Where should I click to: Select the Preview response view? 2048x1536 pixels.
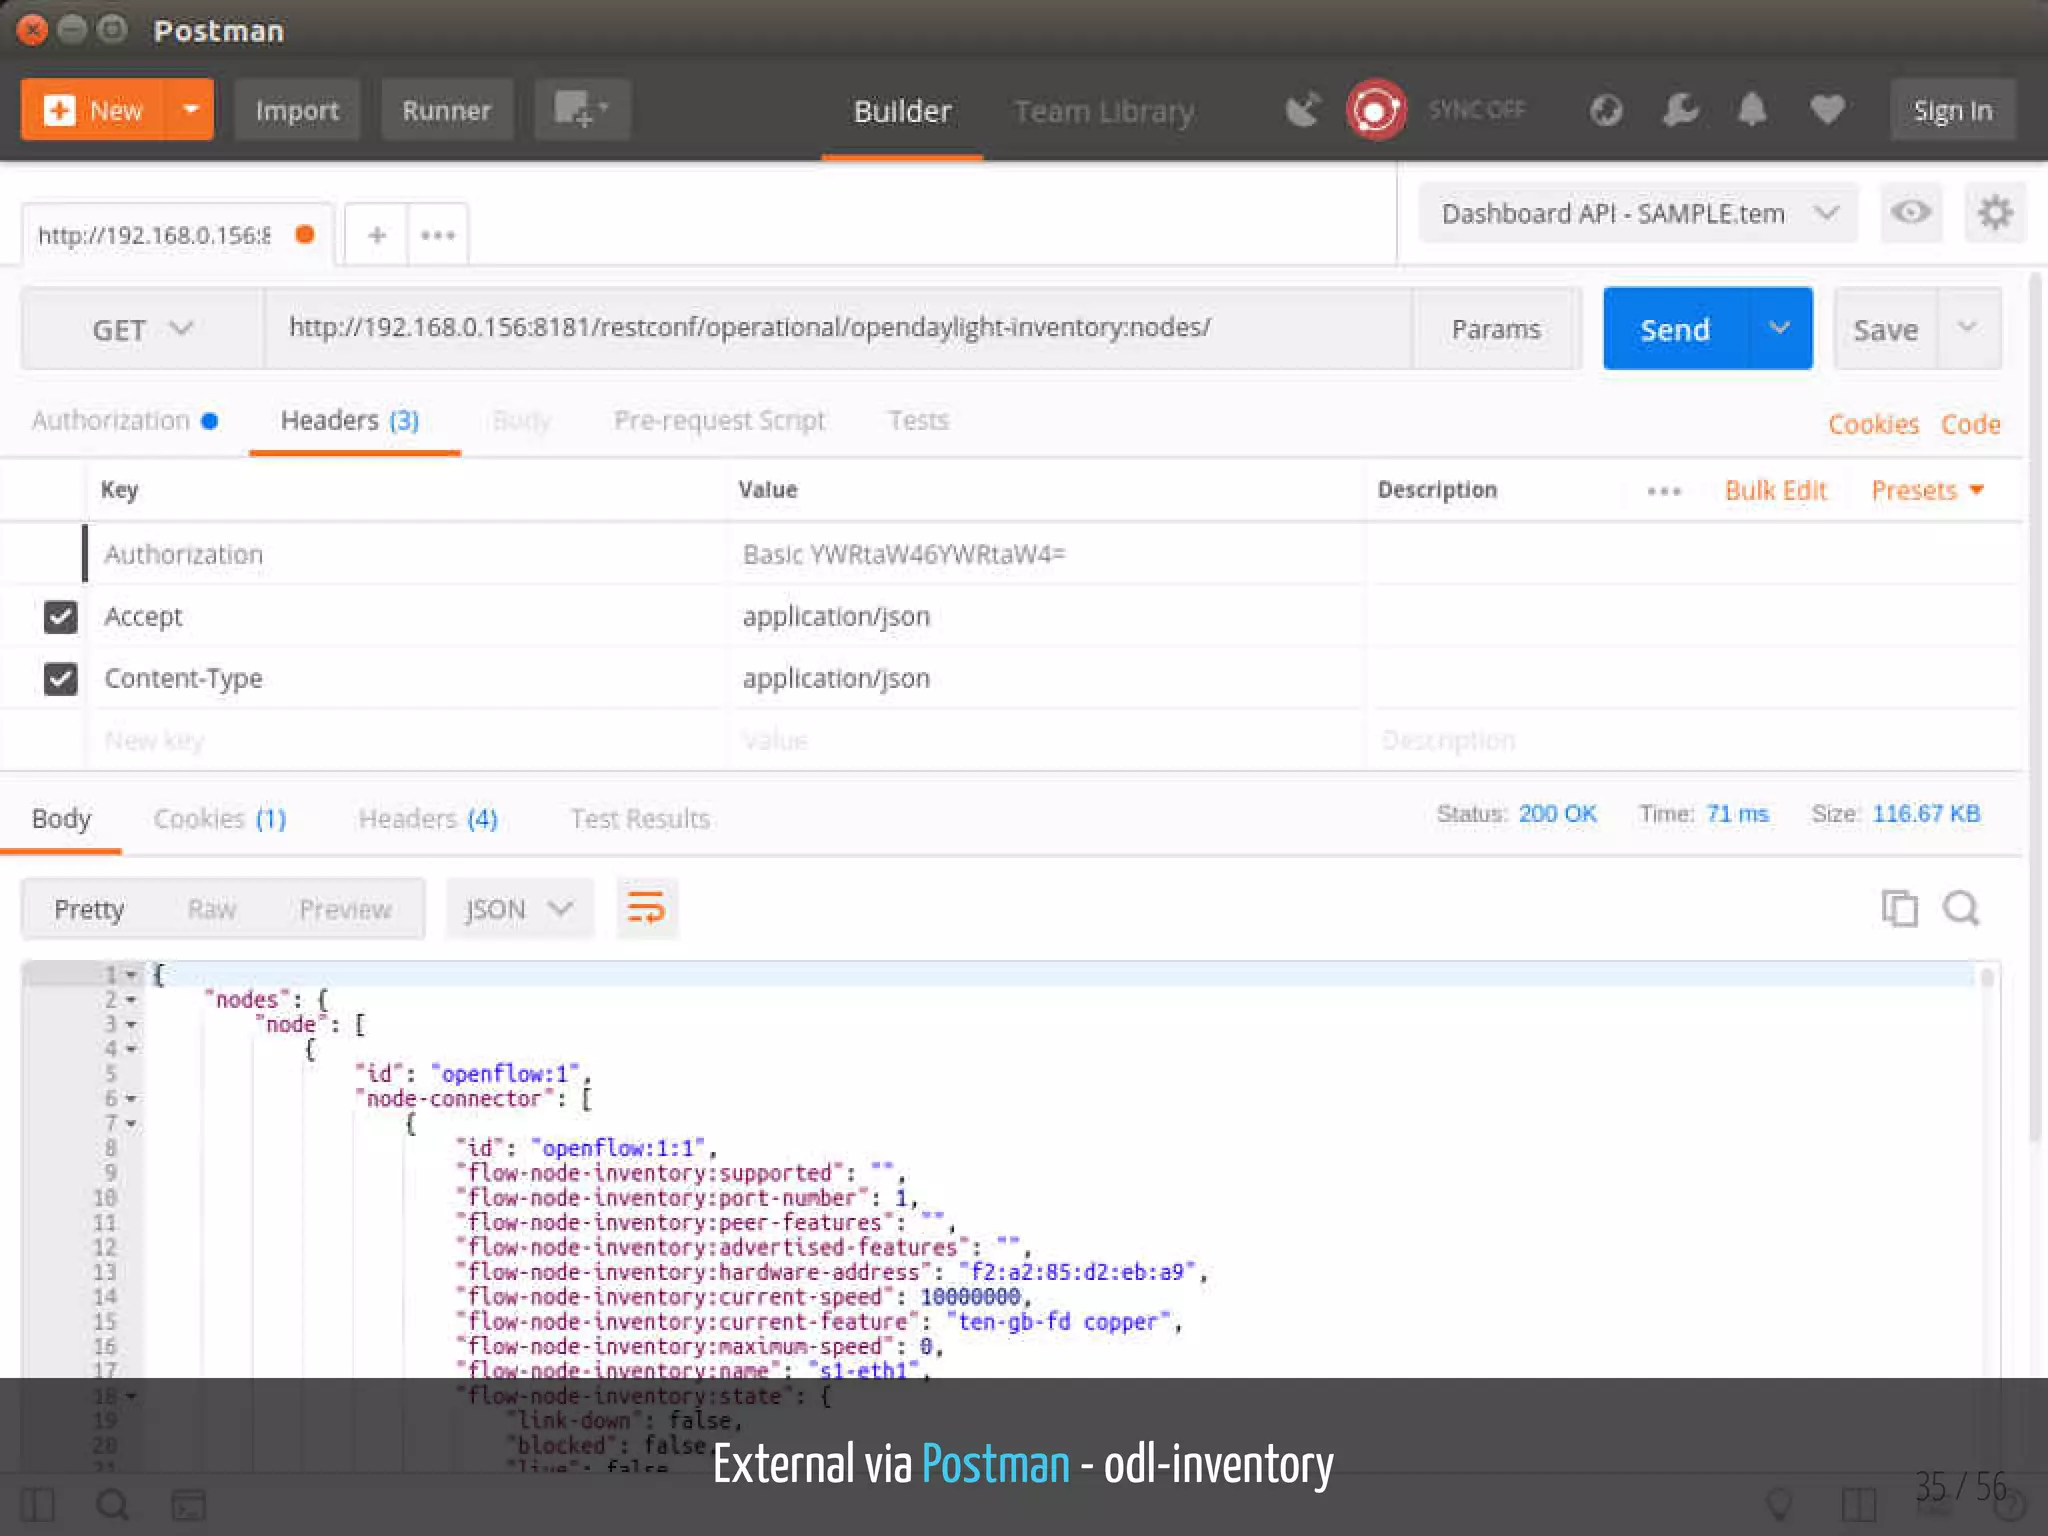346,909
